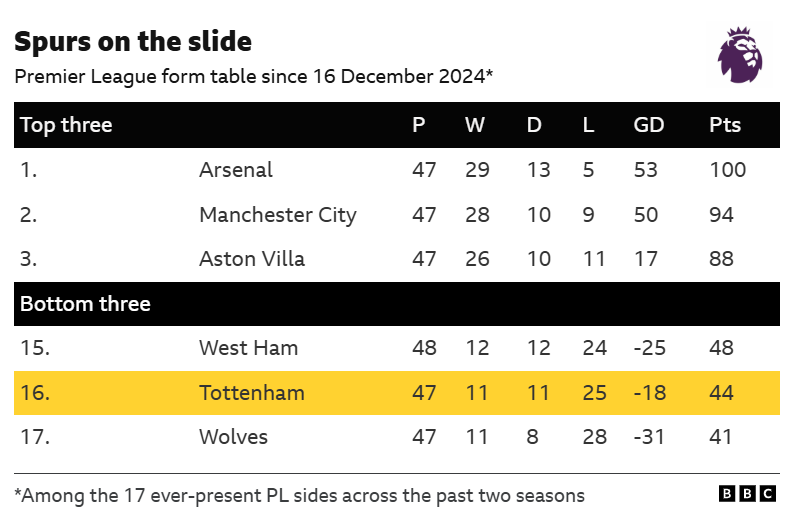This screenshot has width=794, height=528.
Task: Select the 'Bottom three' header label
Action: pyautogui.click(x=85, y=304)
